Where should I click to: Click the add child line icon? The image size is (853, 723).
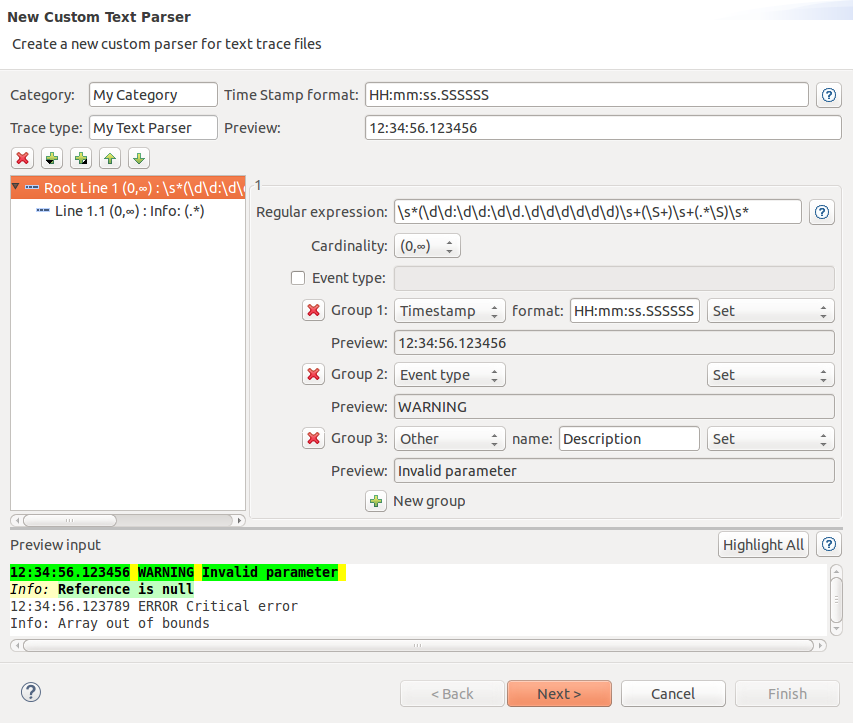point(81,158)
